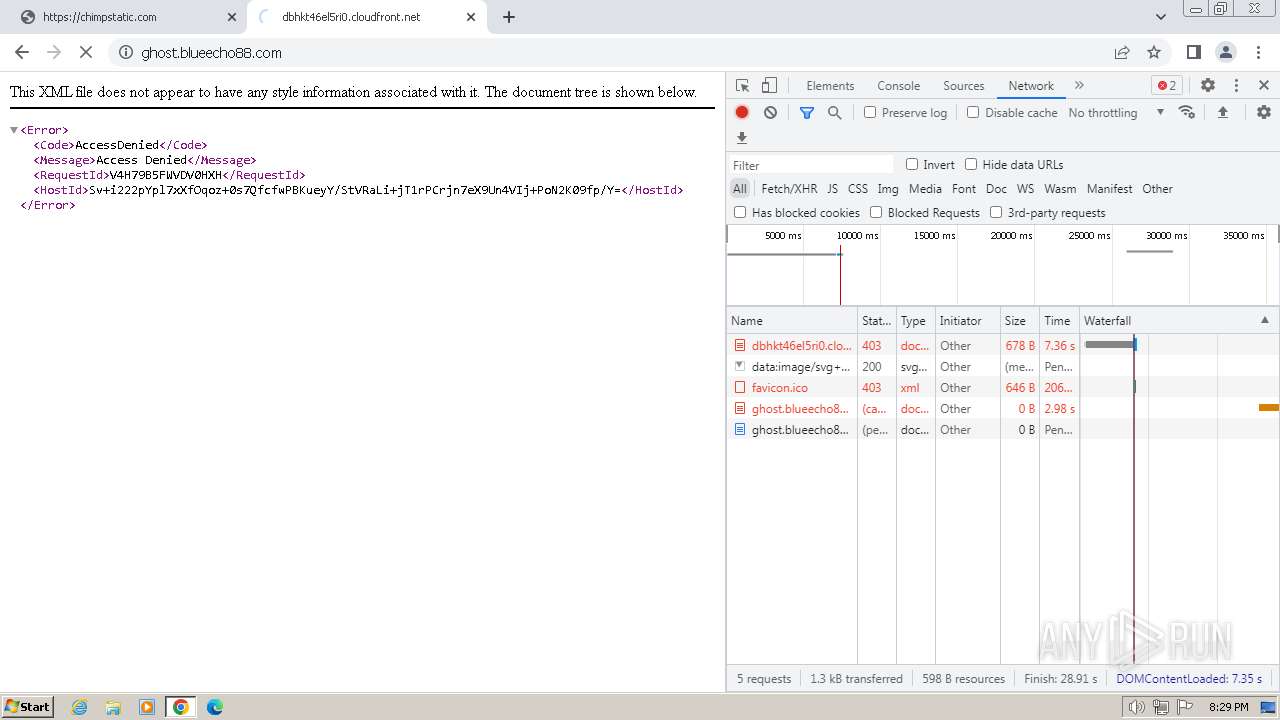Show All request types

click(740, 188)
